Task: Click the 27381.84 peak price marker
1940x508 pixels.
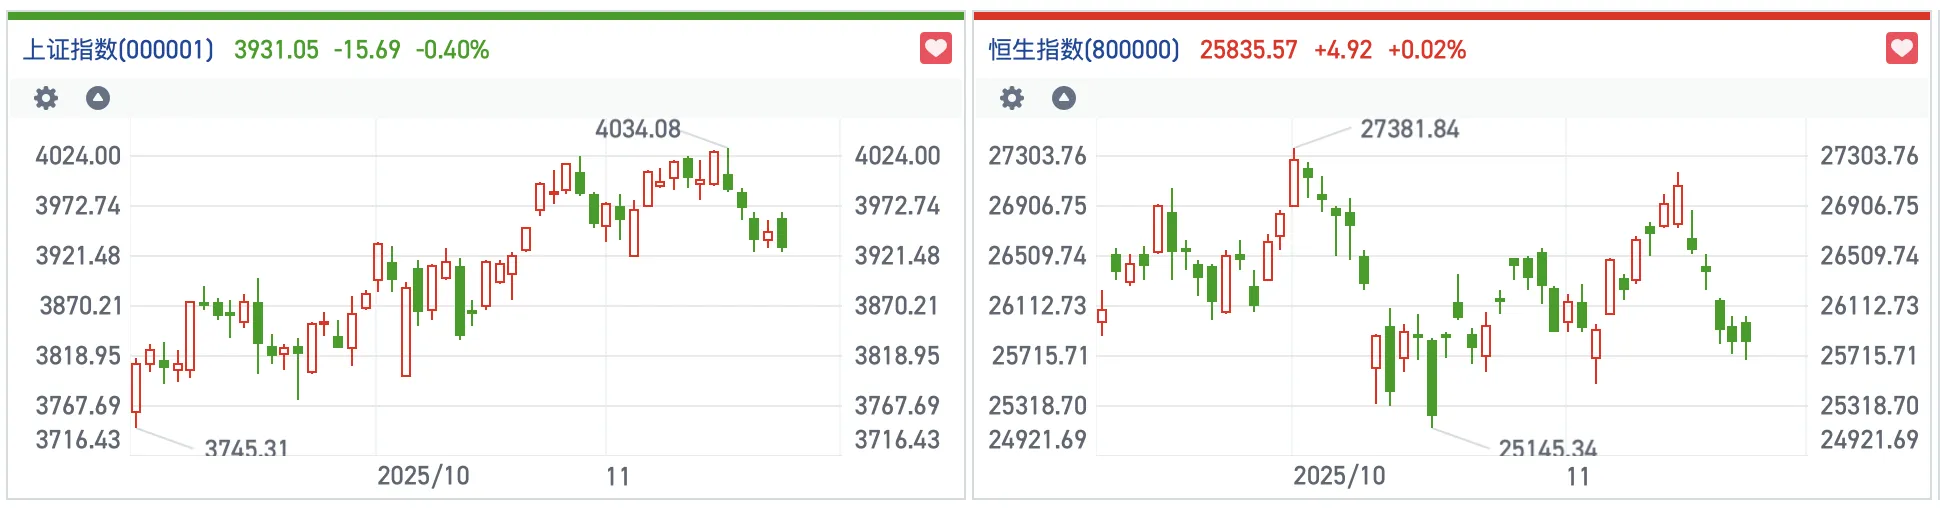Action: (1409, 129)
